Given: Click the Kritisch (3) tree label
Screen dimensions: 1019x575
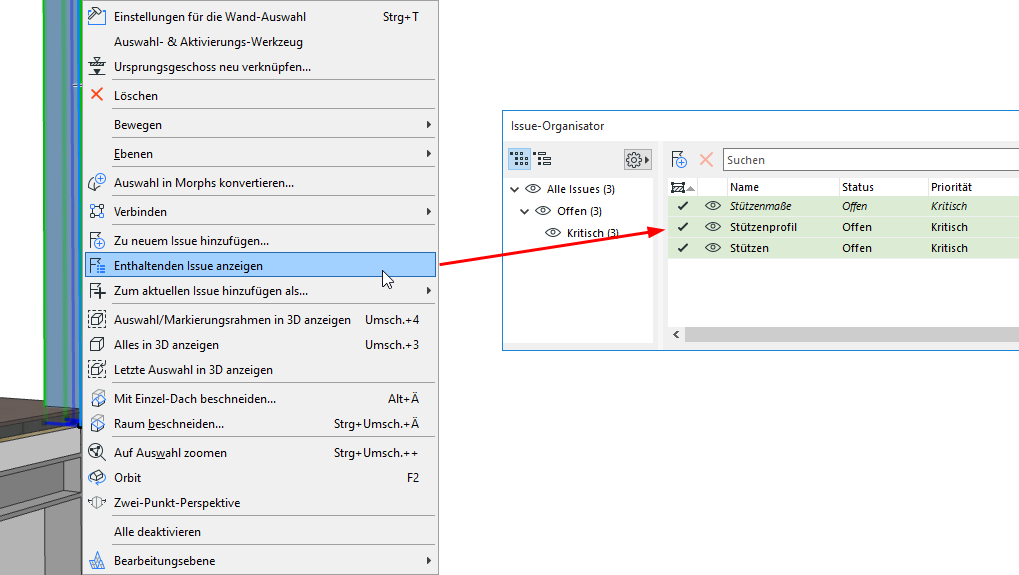Looking at the screenshot, I should (x=592, y=233).
